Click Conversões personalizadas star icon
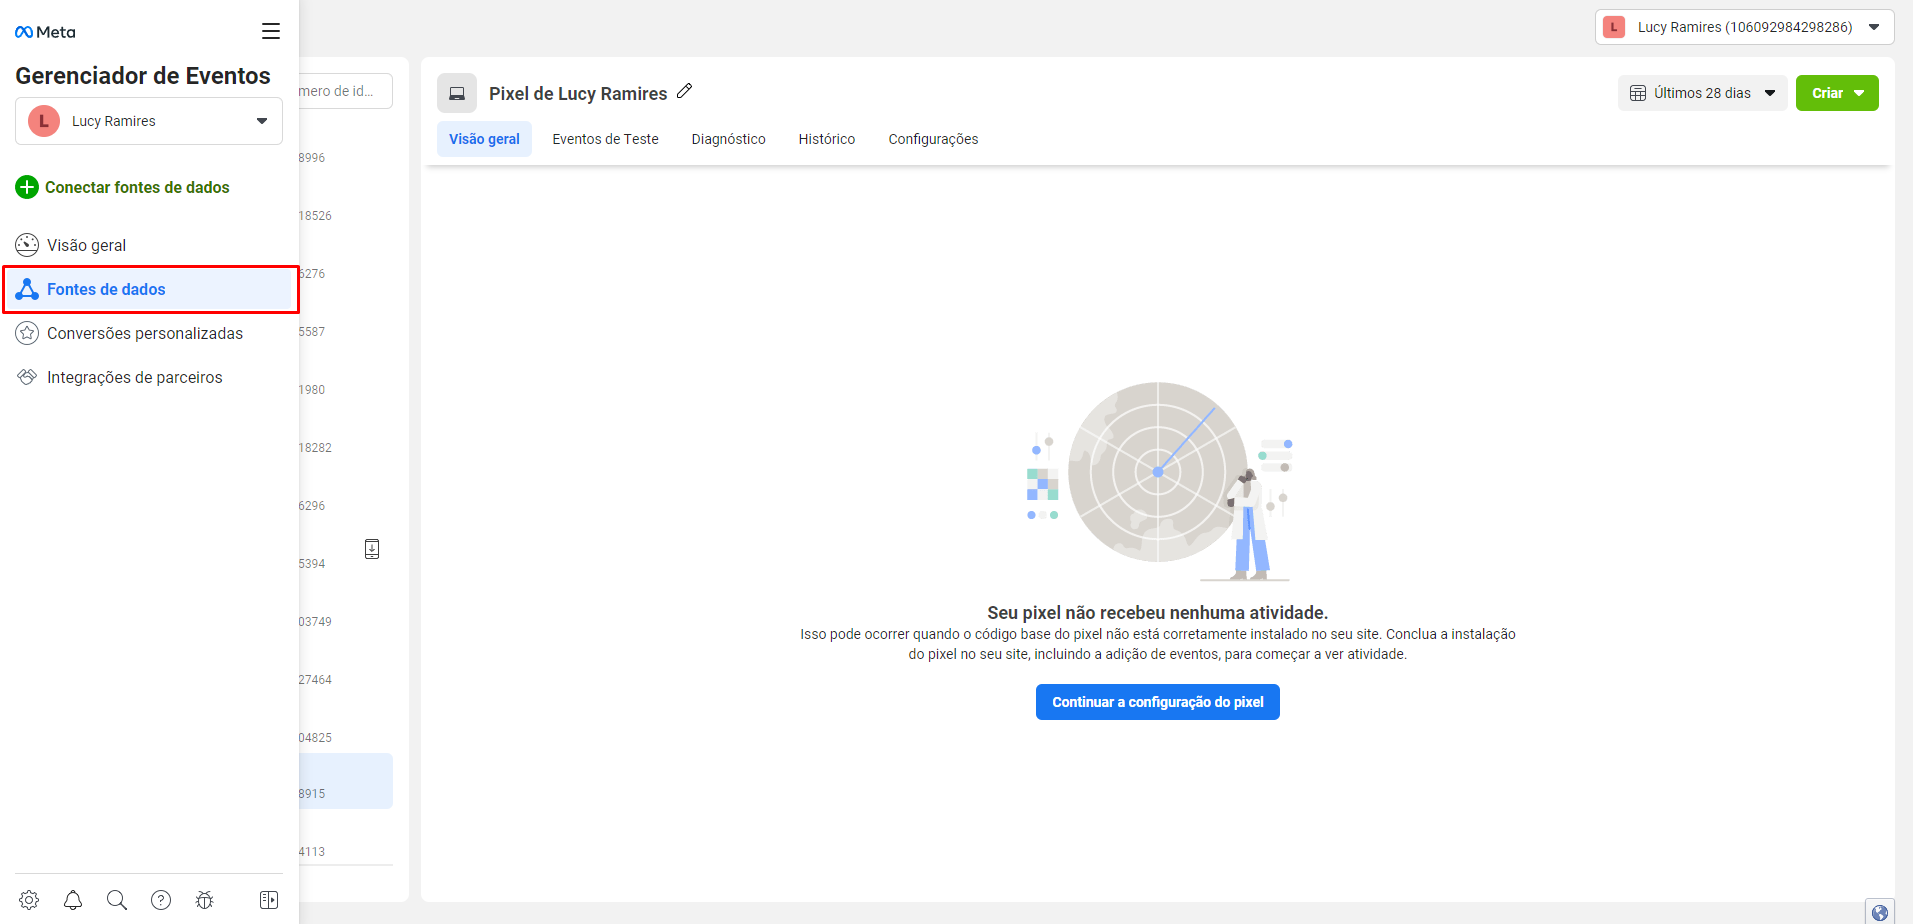The height and width of the screenshot is (924, 1913). tap(27, 333)
